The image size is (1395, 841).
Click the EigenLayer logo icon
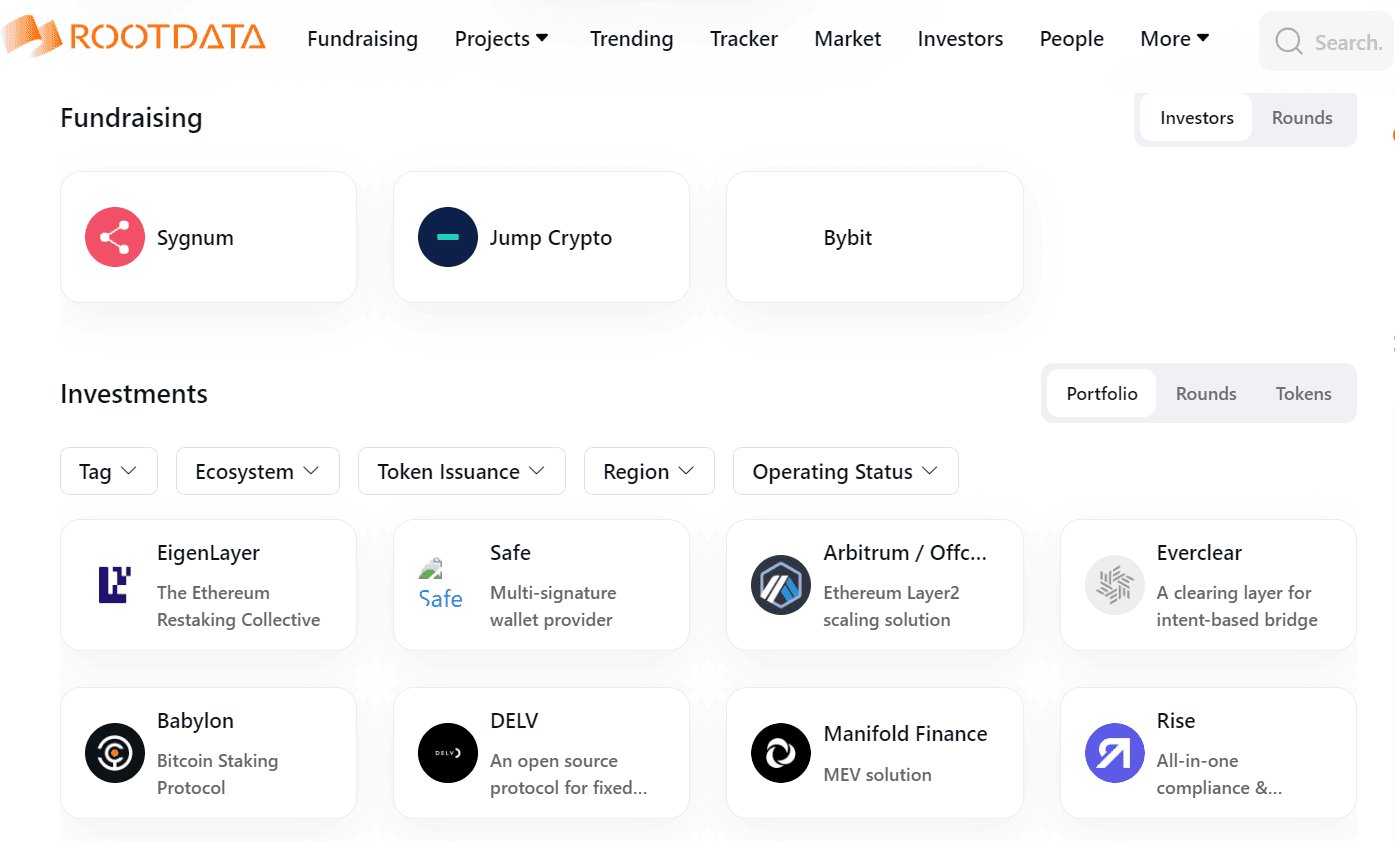(x=114, y=585)
